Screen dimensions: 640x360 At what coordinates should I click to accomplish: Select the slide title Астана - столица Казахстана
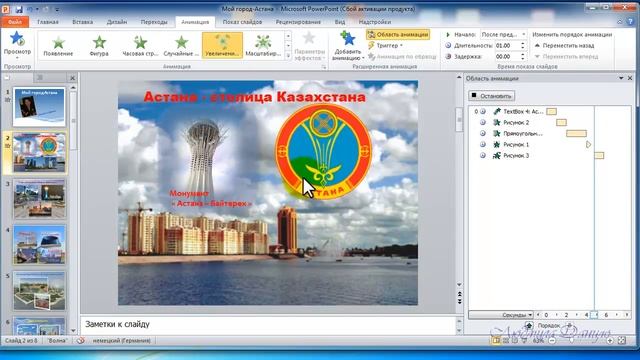point(255,97)
